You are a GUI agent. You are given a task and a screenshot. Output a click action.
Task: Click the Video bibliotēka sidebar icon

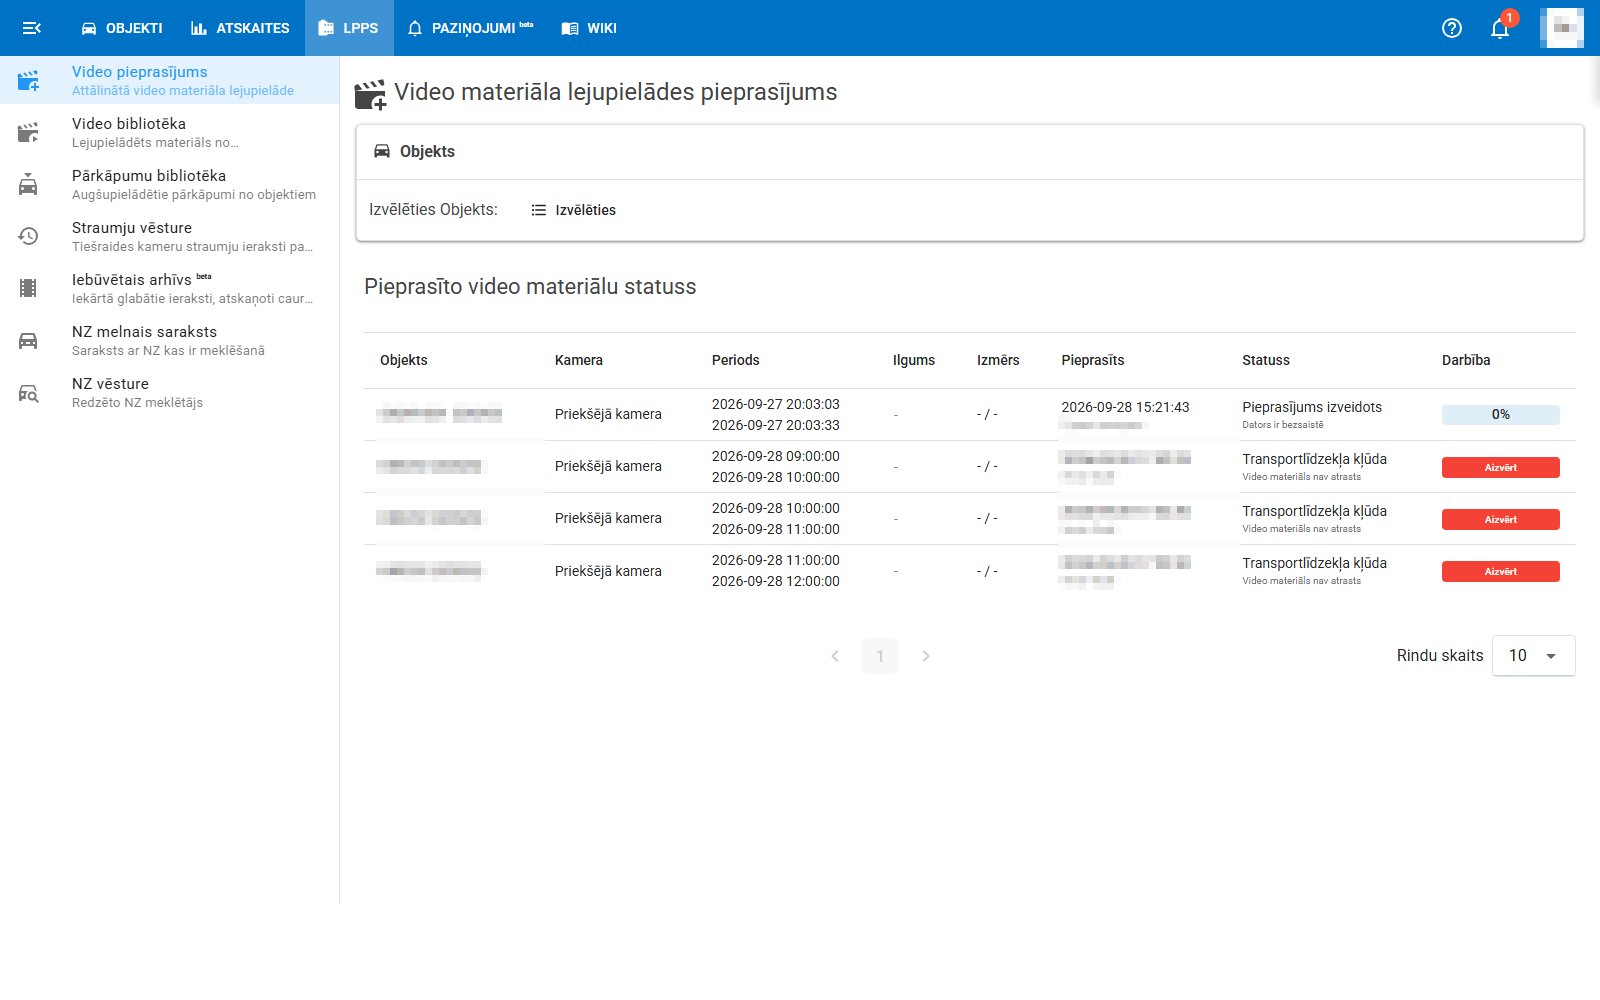pyautogui.click(x=28, y=132)
